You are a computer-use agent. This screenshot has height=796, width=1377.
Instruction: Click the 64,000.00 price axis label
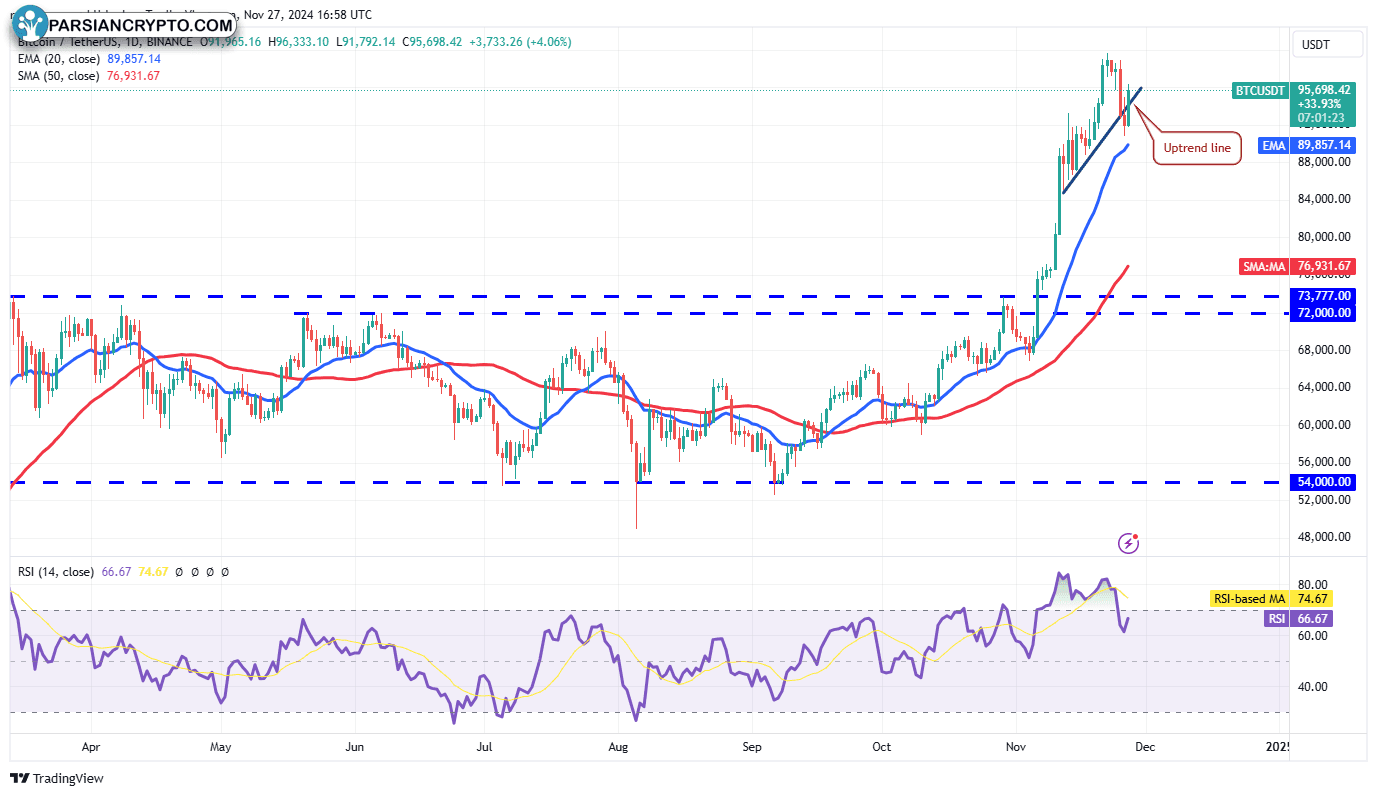1325,387
